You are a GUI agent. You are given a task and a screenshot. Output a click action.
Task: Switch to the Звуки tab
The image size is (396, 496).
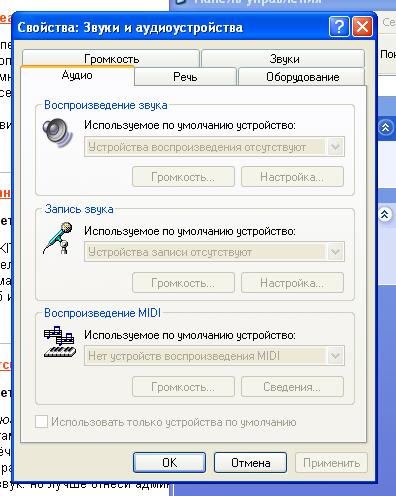point(284,59)
